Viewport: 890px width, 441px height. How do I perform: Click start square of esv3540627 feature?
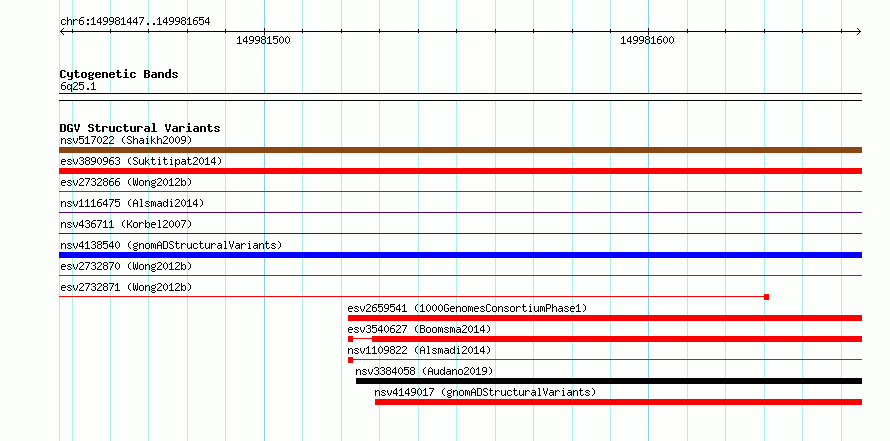click(350, 339)
